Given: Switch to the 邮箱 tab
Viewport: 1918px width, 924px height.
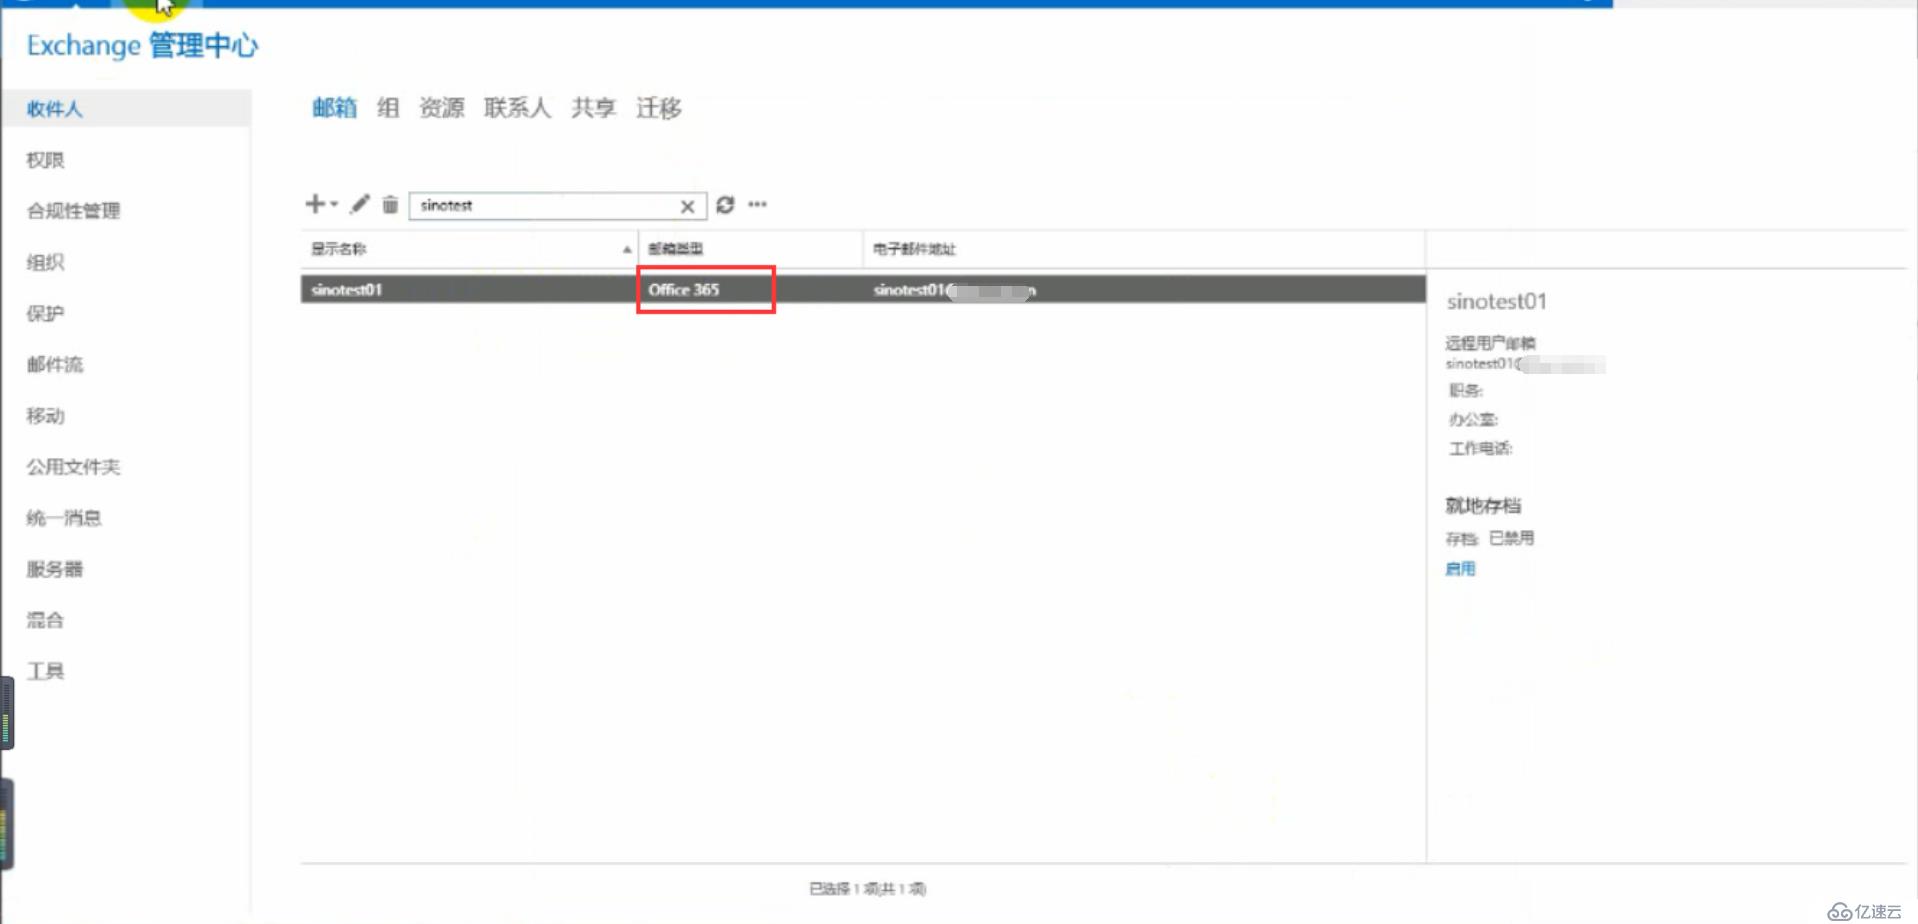Looking at the screenshot, I should tap(334, 107).
